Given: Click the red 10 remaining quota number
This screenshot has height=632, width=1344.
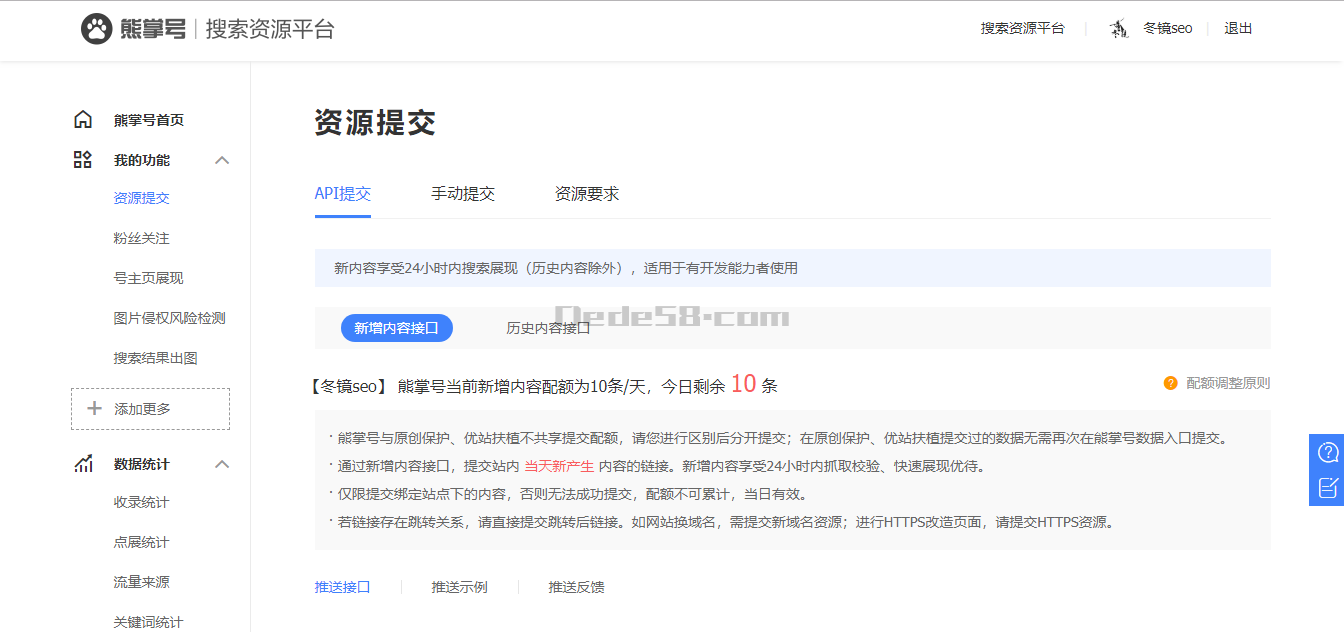Looking at the screenshot, I should (x=743, y=384).
